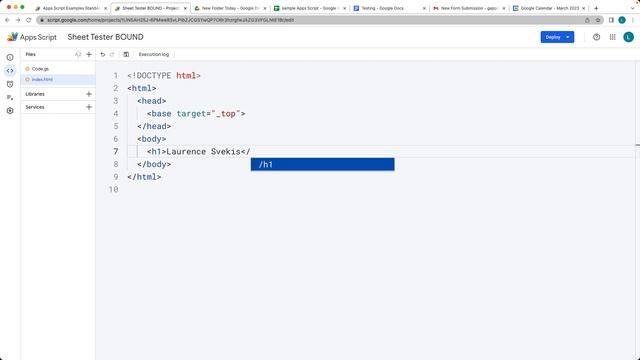
Task: Add a service with the plus icon
Action: tap(89, 107)
